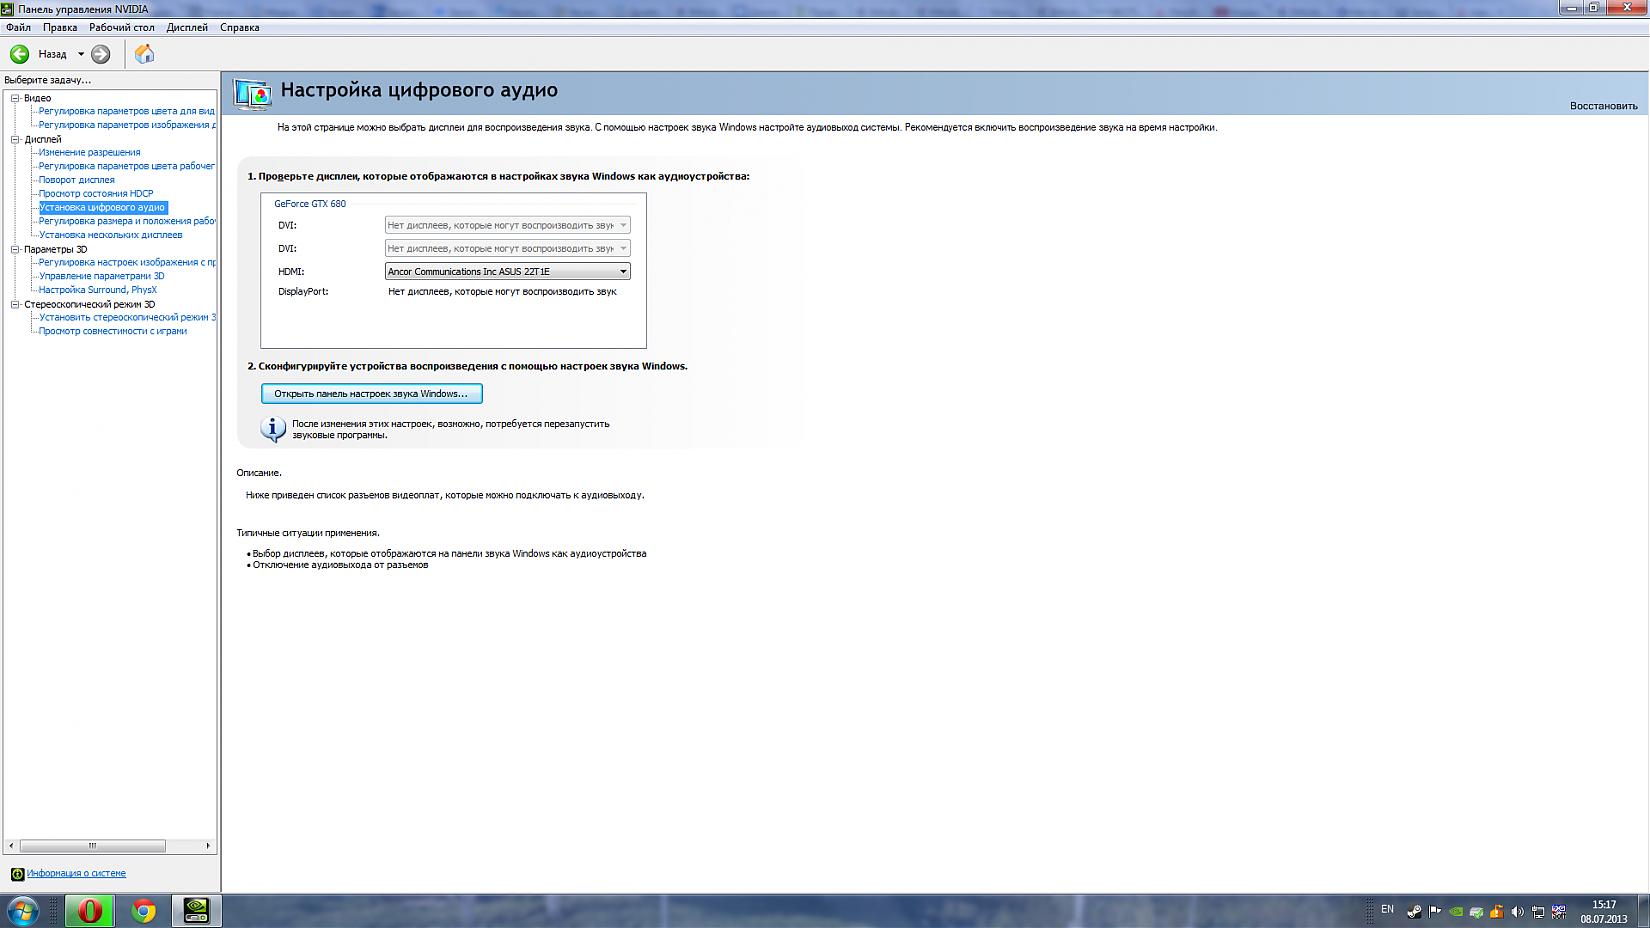Click the red-and-blue tray icon beside the clock
The width and height of the screenshot is (1650, 928).
click(x=1558, y=911)
